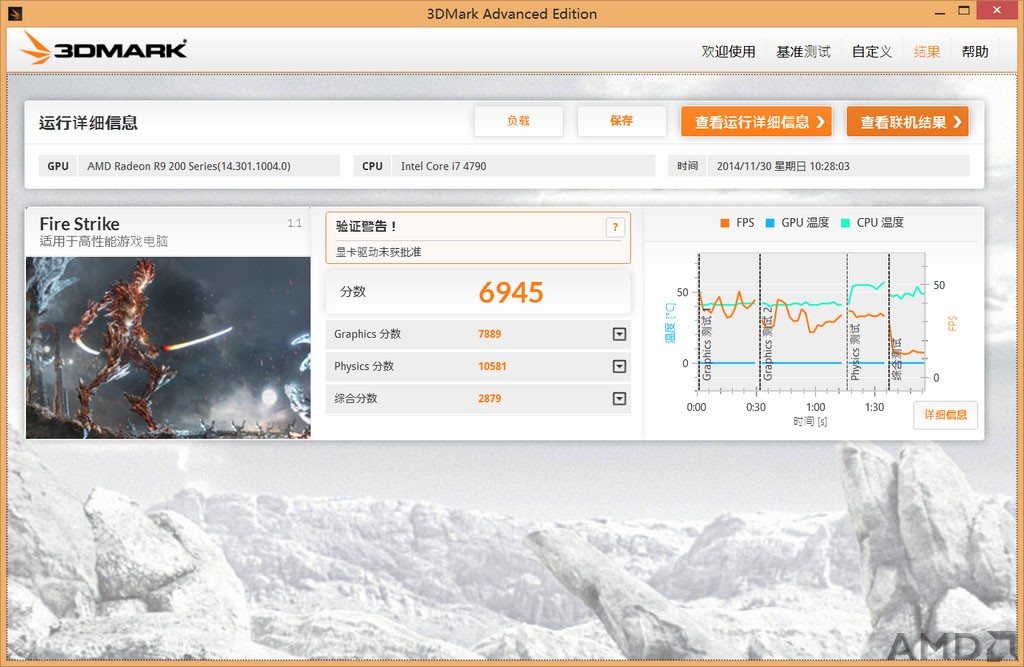Switch to the 基准测试 tab
This screenshot has width=1024, height=667.
803,52
